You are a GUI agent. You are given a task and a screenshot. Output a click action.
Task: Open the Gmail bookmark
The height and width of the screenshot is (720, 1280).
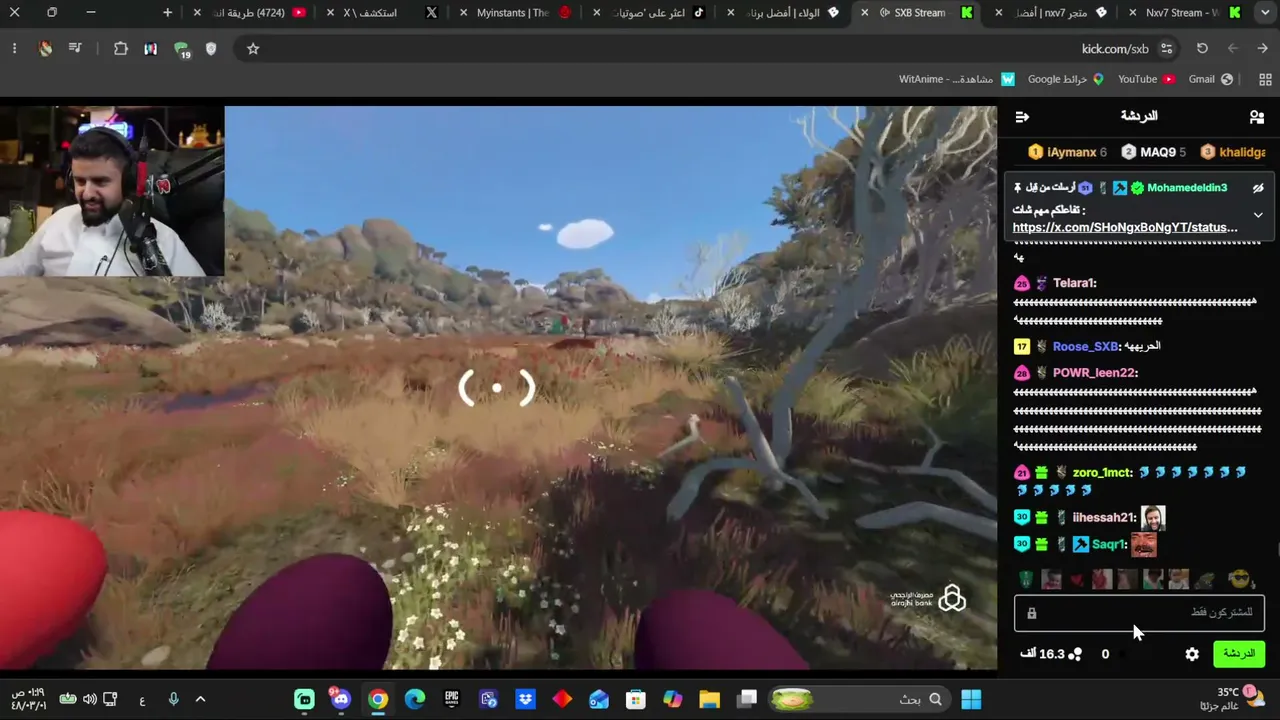[1210, 79]
